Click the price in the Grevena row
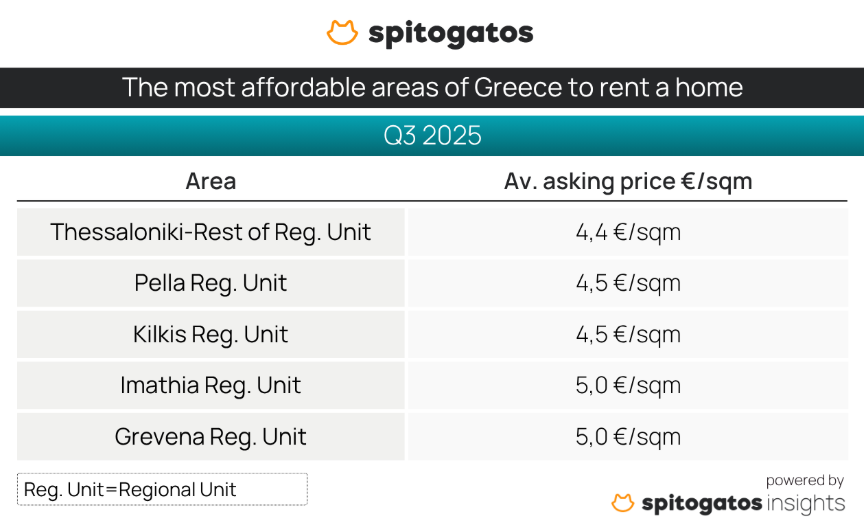Image resolution: width=864 pixels, height=526 pixels. [628, 437]
